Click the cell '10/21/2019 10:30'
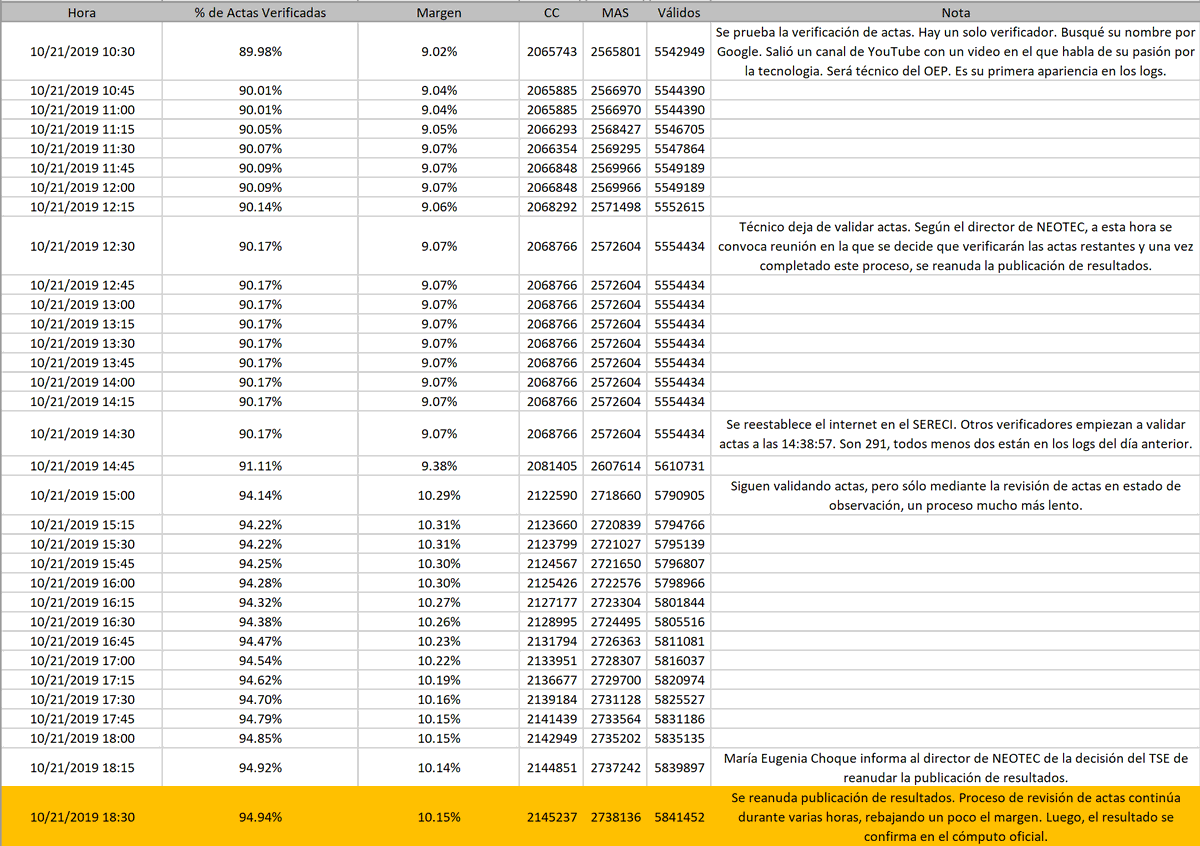 point(81,50)
